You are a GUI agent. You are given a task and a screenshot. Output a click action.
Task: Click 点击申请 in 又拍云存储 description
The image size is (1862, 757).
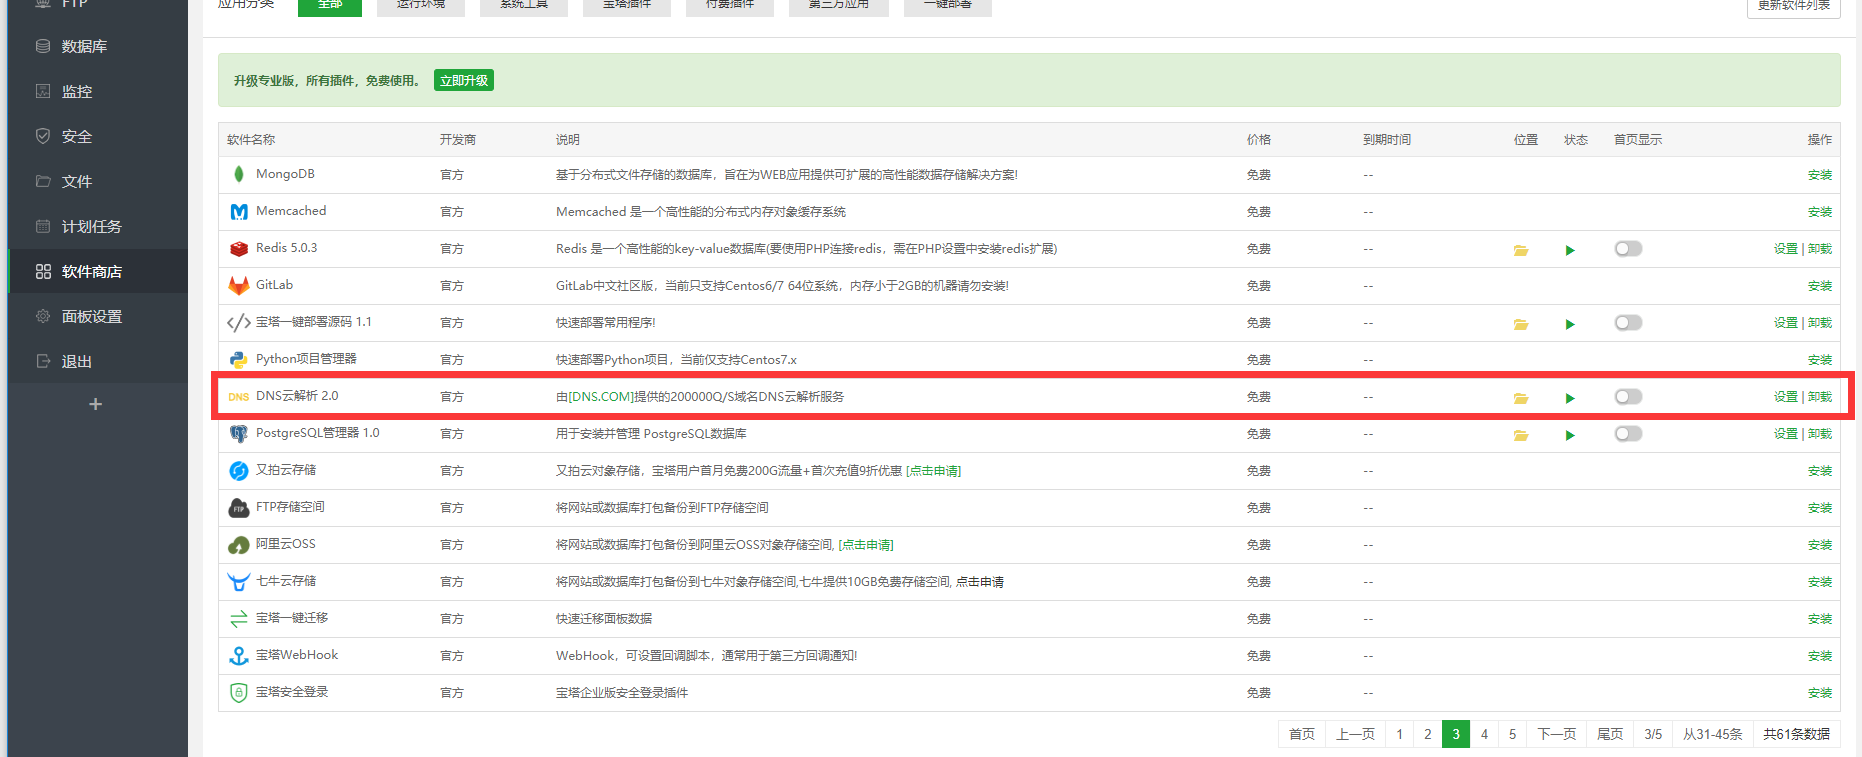click(x=934, y=471)
